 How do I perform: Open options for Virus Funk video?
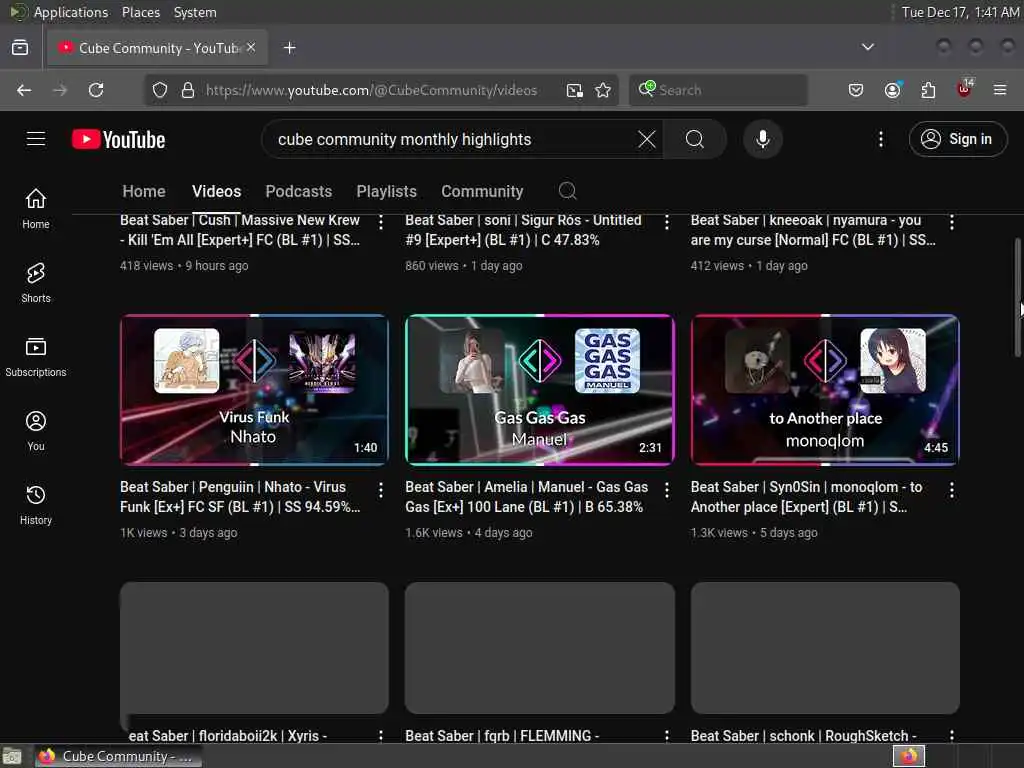381,490
